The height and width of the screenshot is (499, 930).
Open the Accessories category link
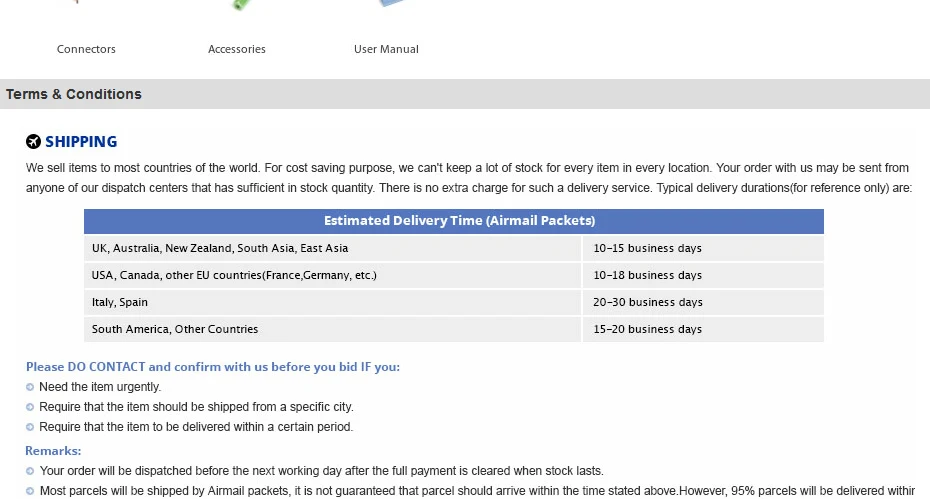pos(237,49)
